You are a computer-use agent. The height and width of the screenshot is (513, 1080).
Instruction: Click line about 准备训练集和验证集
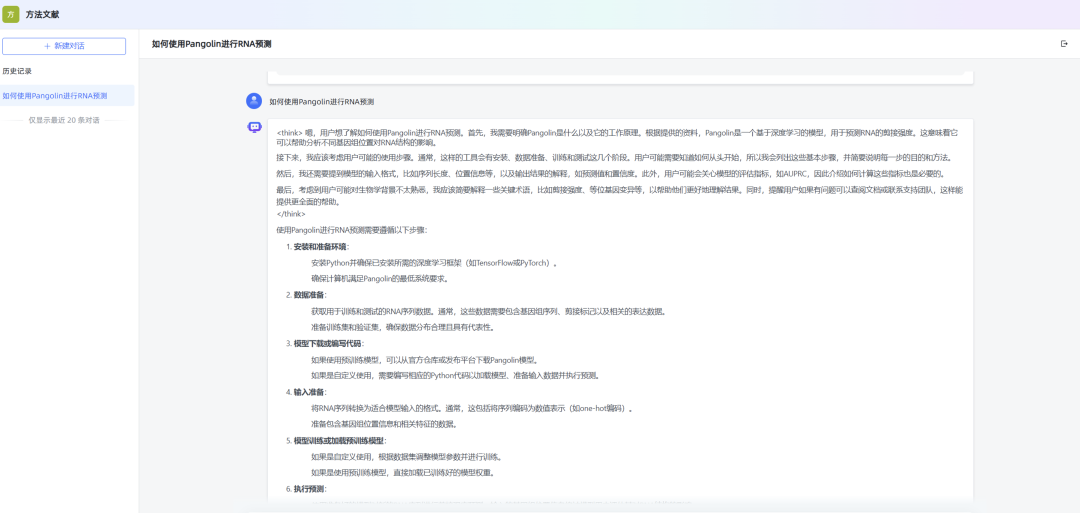pyautogui.click(x=403, y=328)
